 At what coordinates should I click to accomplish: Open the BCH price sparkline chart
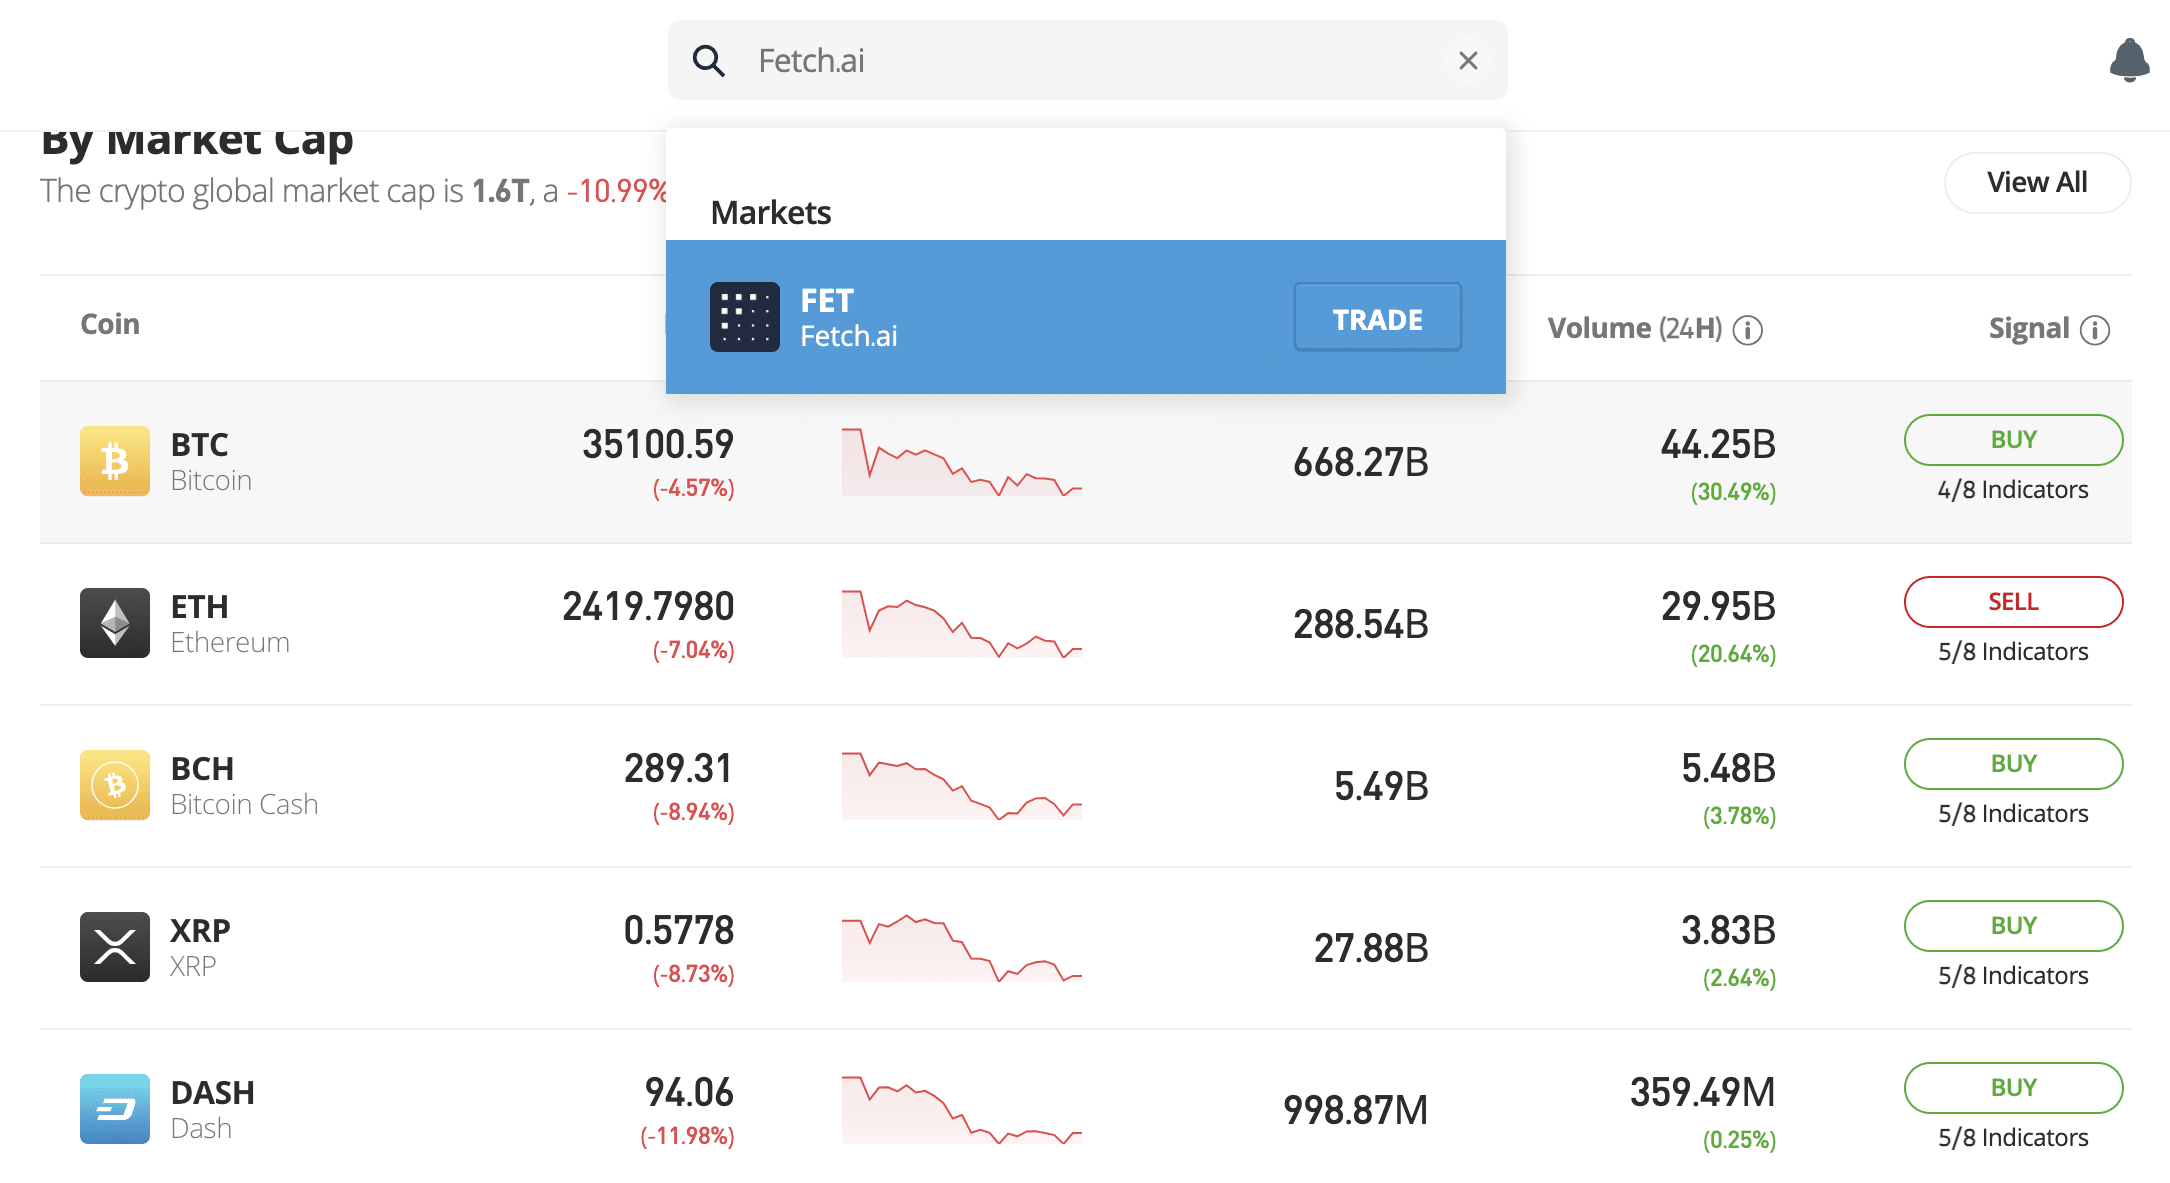point(962,786)
